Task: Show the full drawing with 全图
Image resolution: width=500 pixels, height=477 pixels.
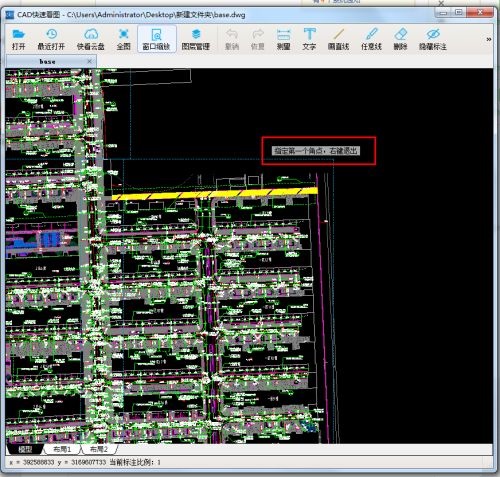Action: coord(123,39)
